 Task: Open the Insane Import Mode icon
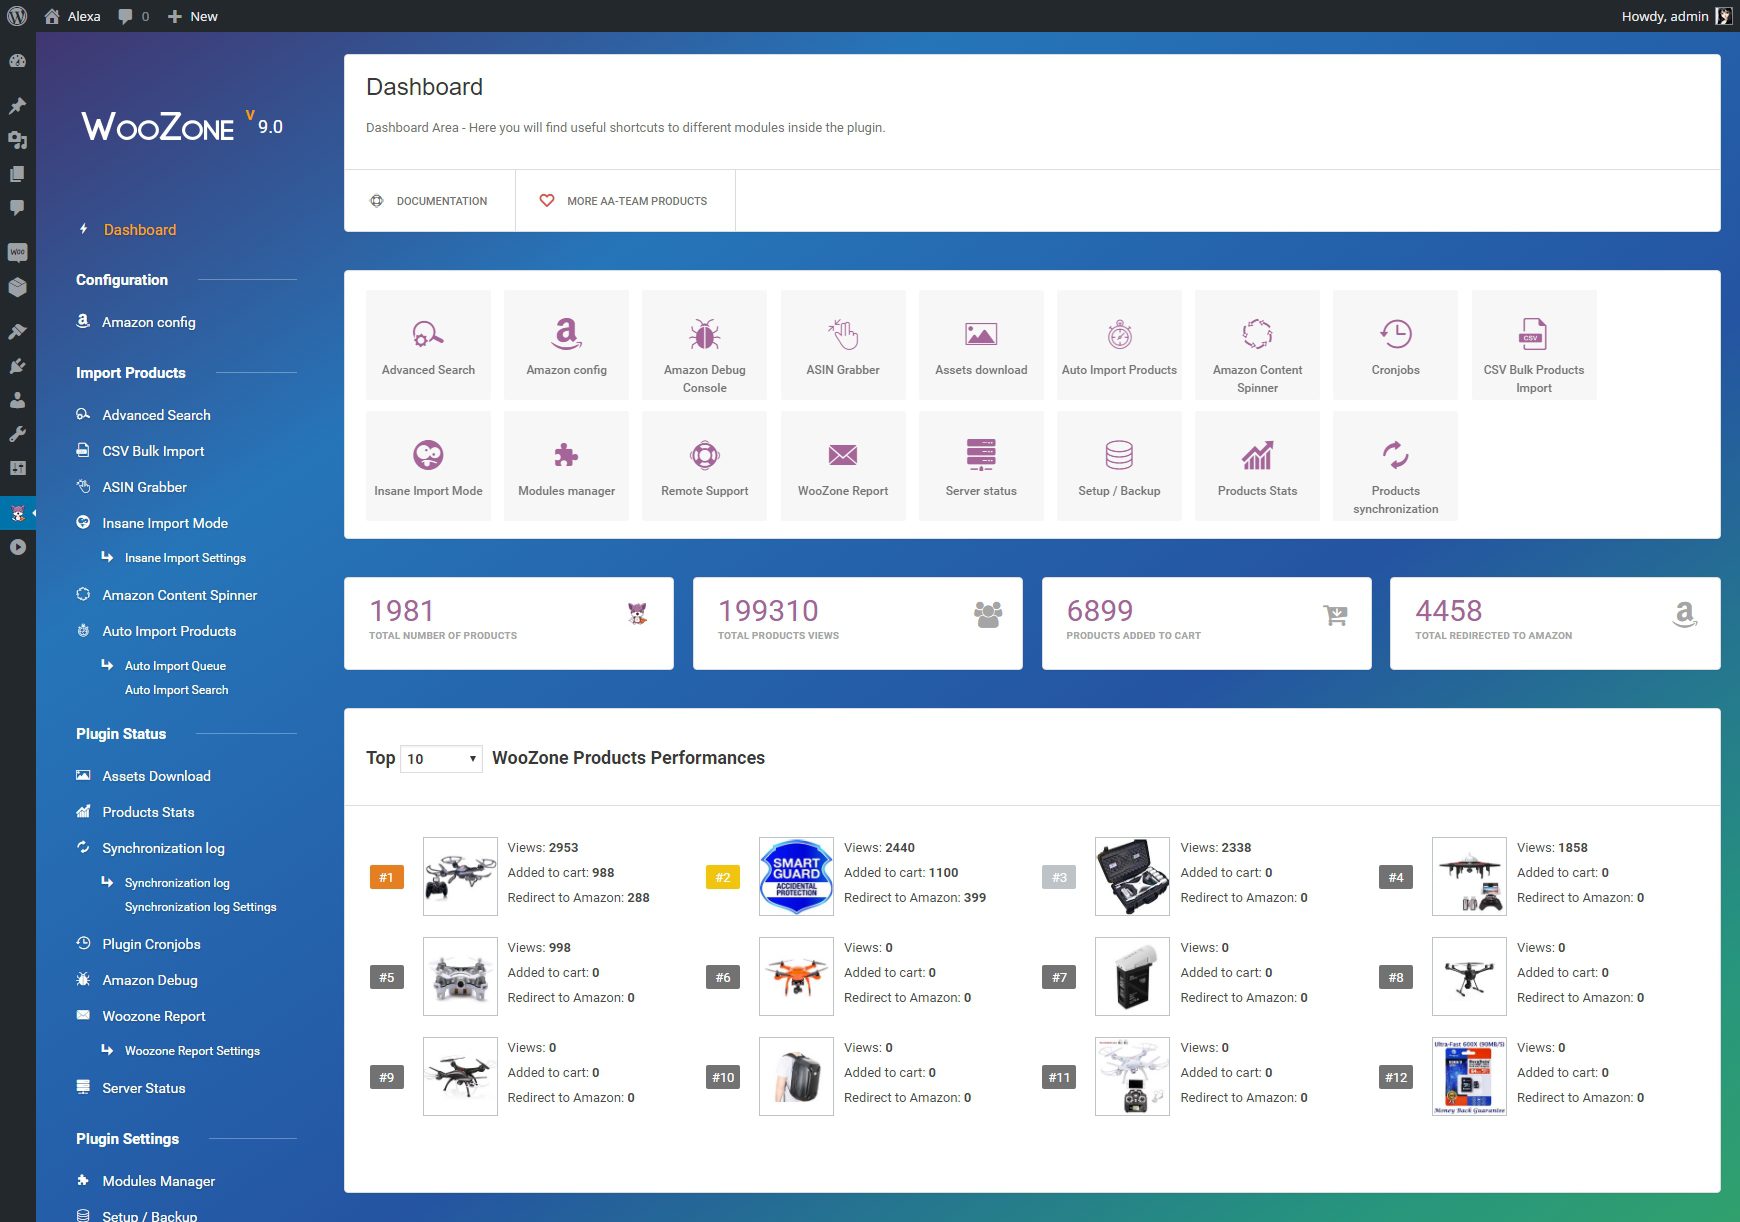coord(428,465)
